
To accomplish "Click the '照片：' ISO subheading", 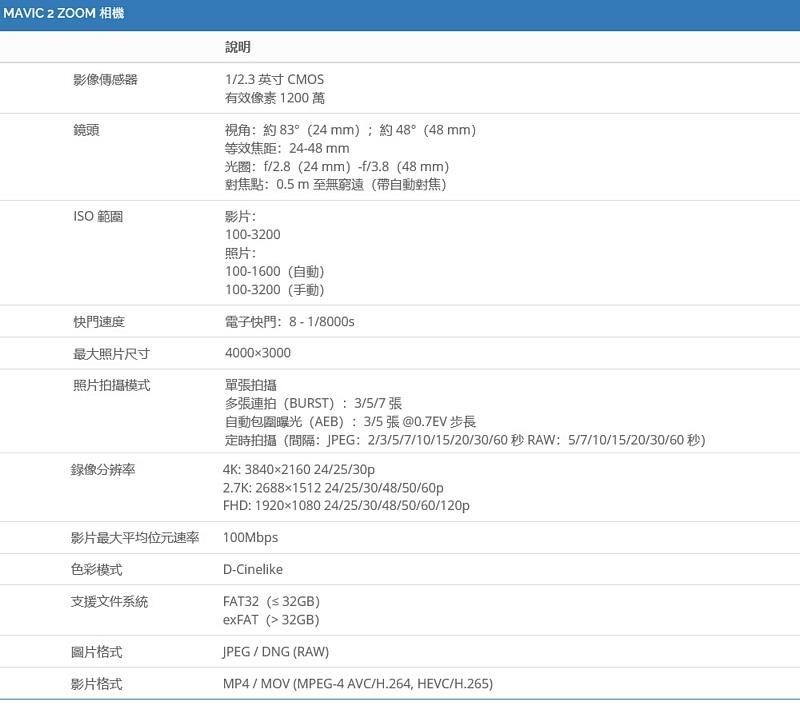I will click(x=240, y=253).
